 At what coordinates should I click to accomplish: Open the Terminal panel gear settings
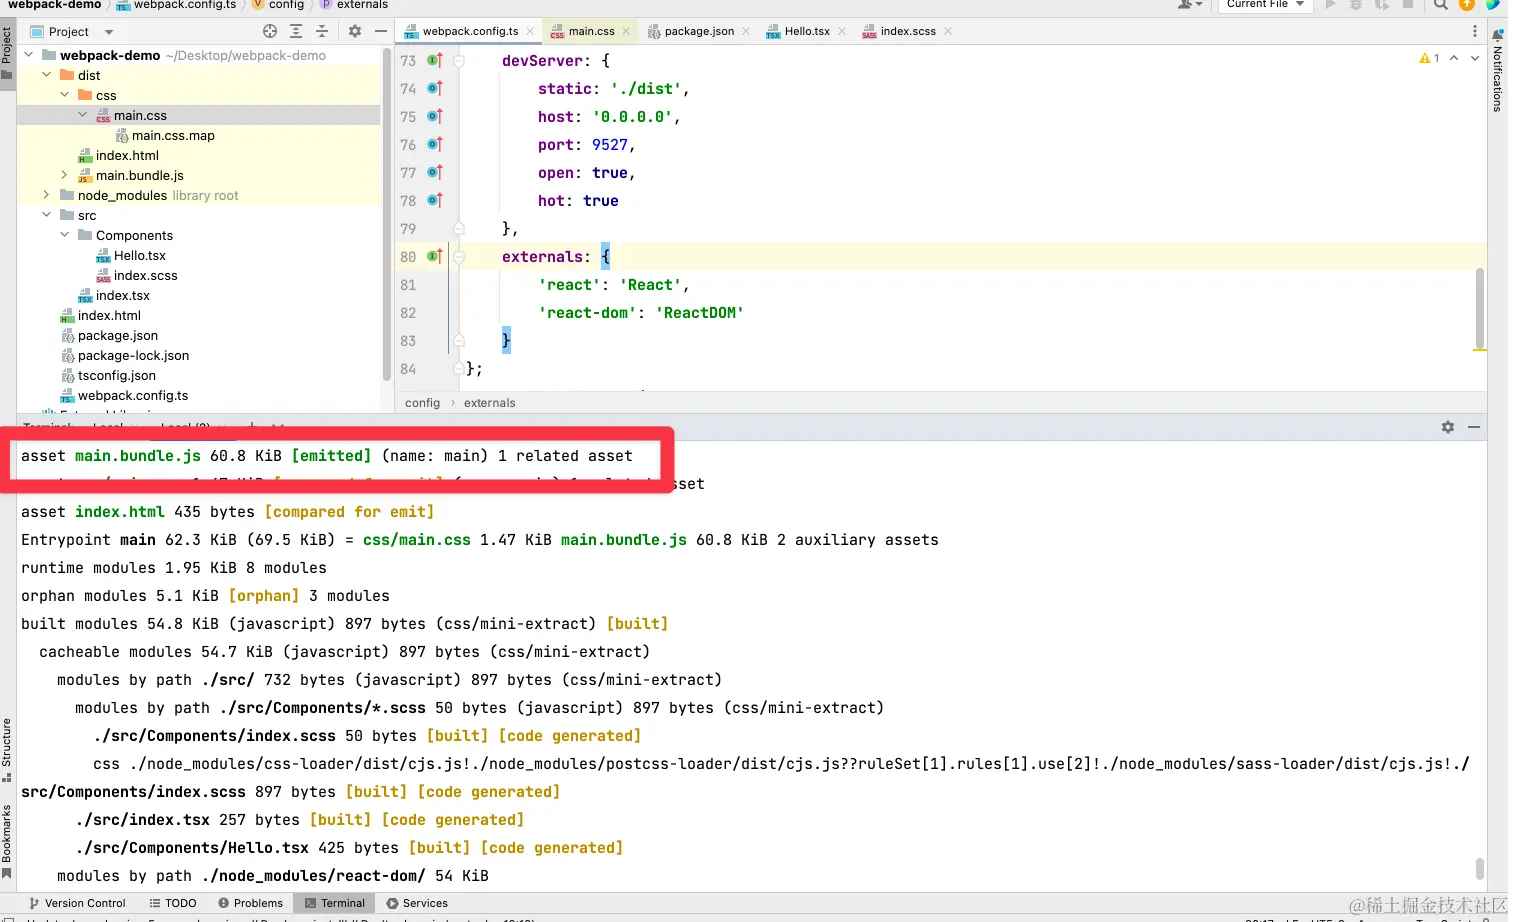(1448, 427)
